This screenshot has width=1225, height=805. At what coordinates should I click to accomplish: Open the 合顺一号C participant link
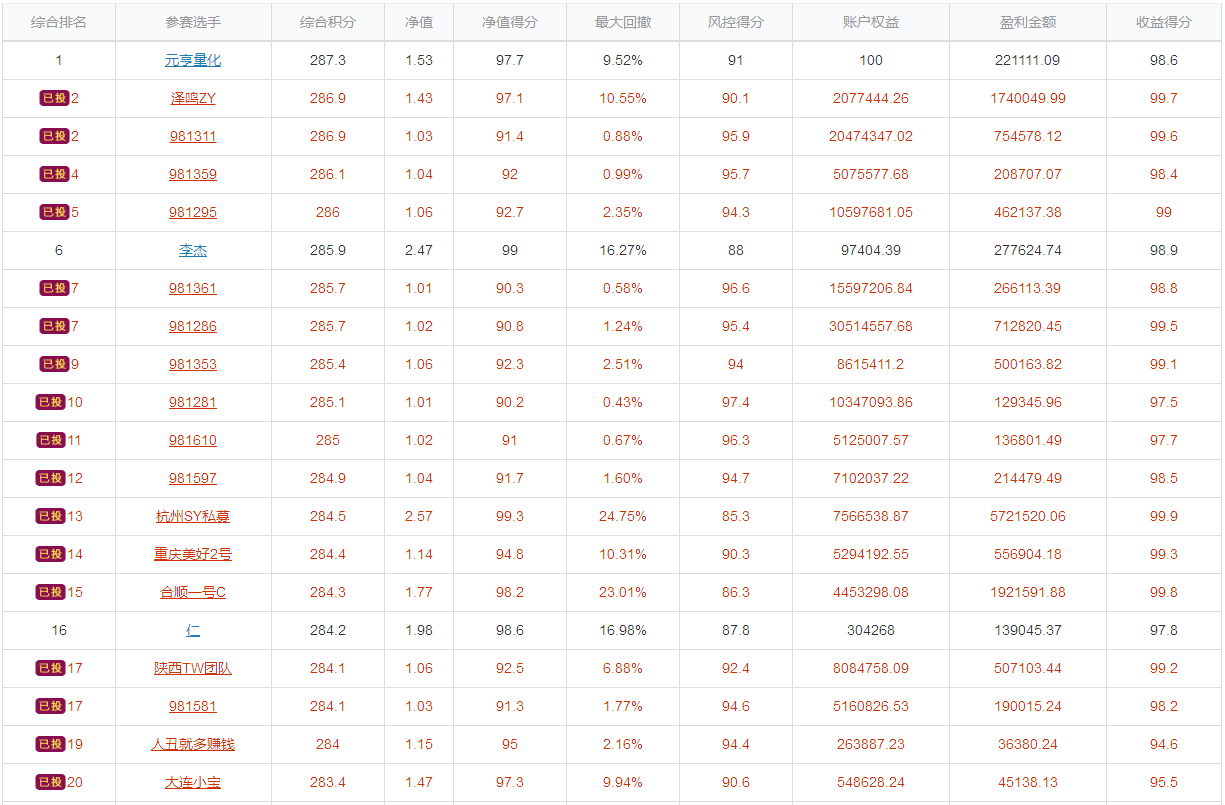pos(193,592)
